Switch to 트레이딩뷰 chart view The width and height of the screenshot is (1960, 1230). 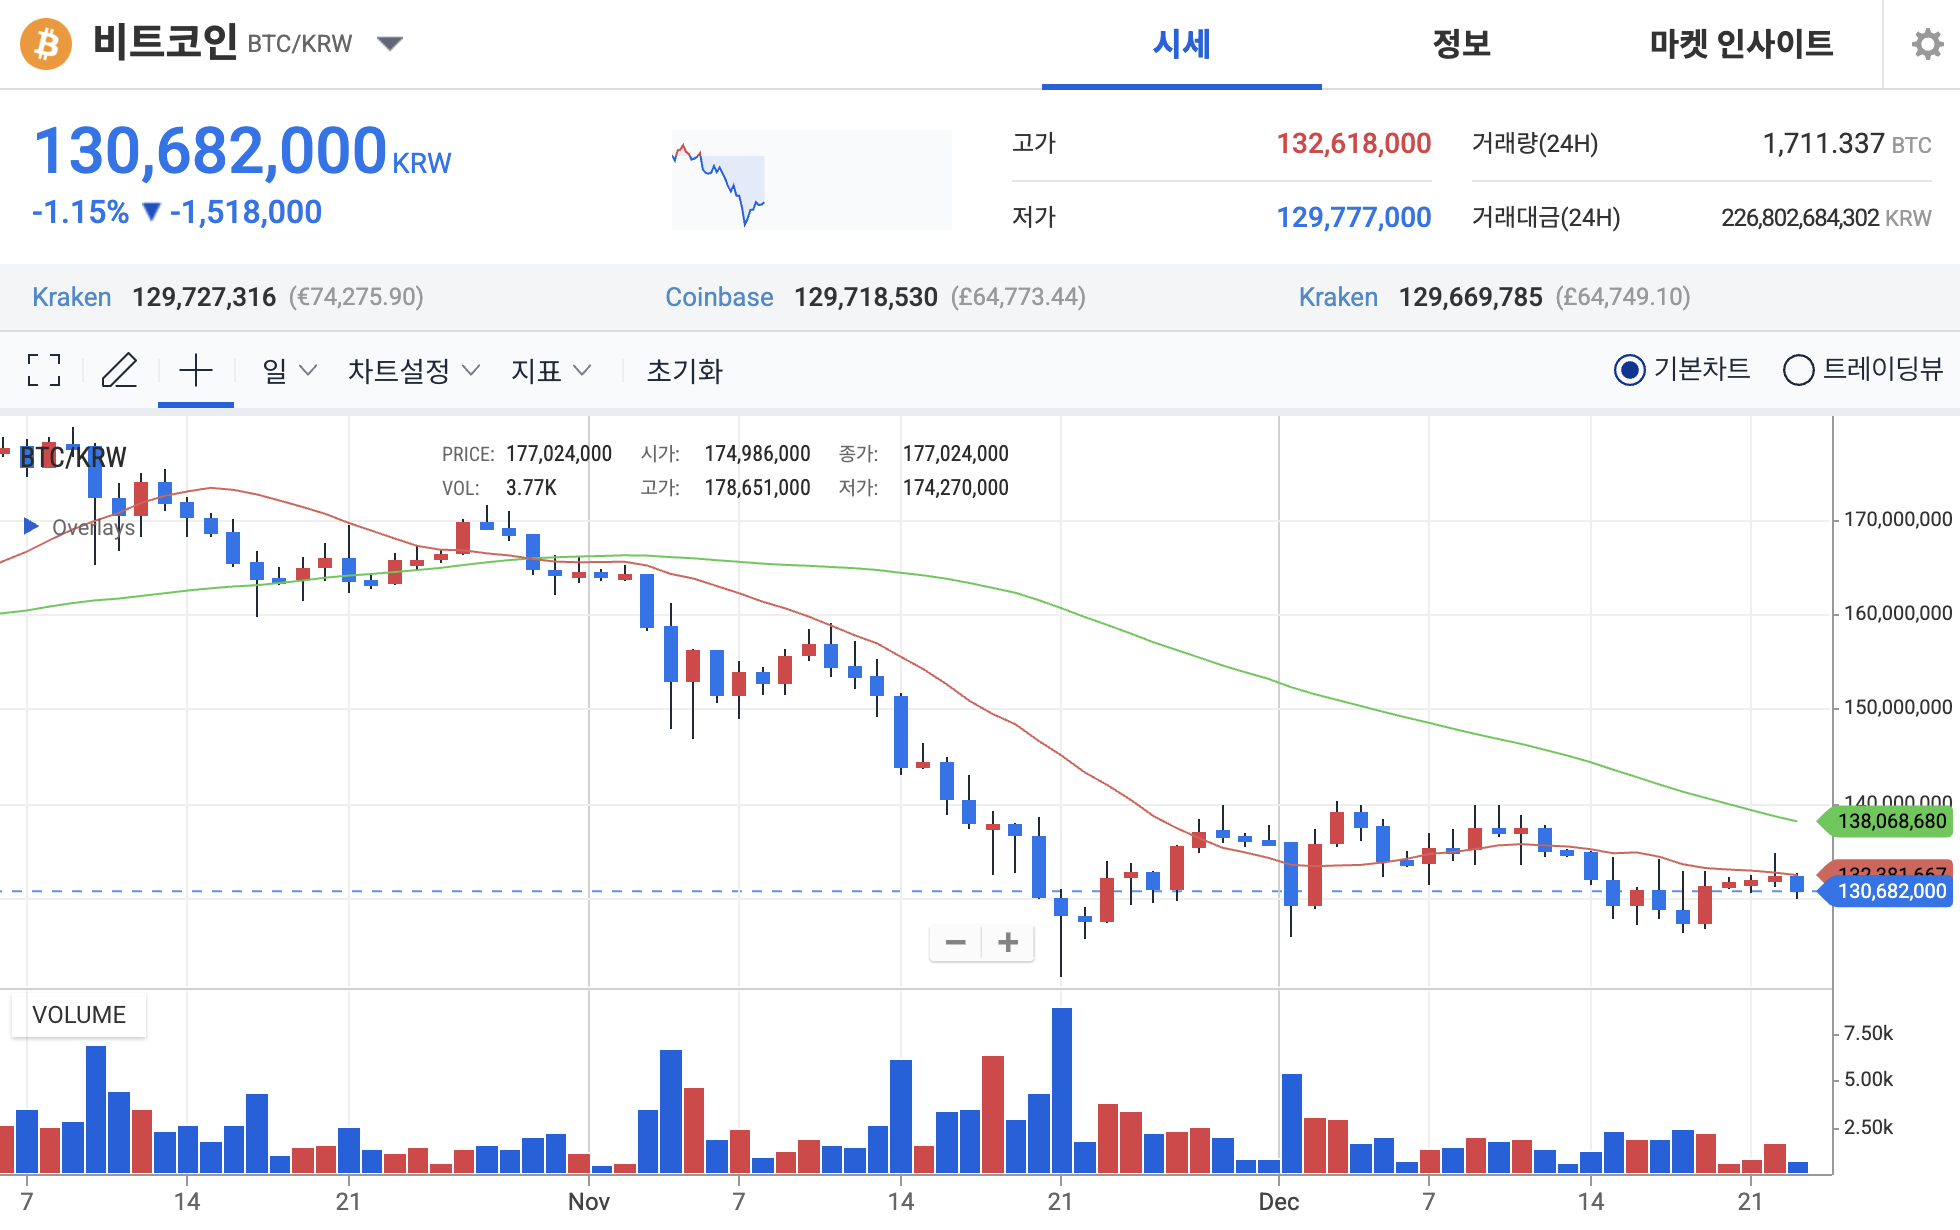click(1800, 370)
